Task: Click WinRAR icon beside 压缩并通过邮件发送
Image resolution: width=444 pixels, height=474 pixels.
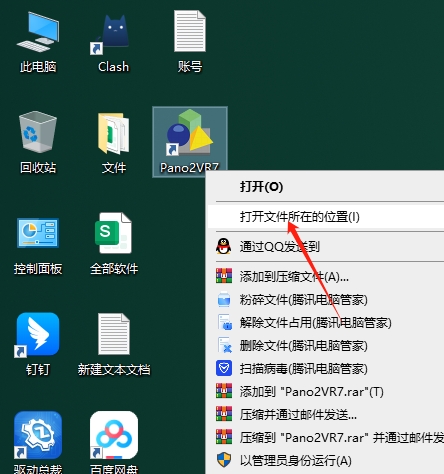Action: pyautogui.click(x=224, y=414)
